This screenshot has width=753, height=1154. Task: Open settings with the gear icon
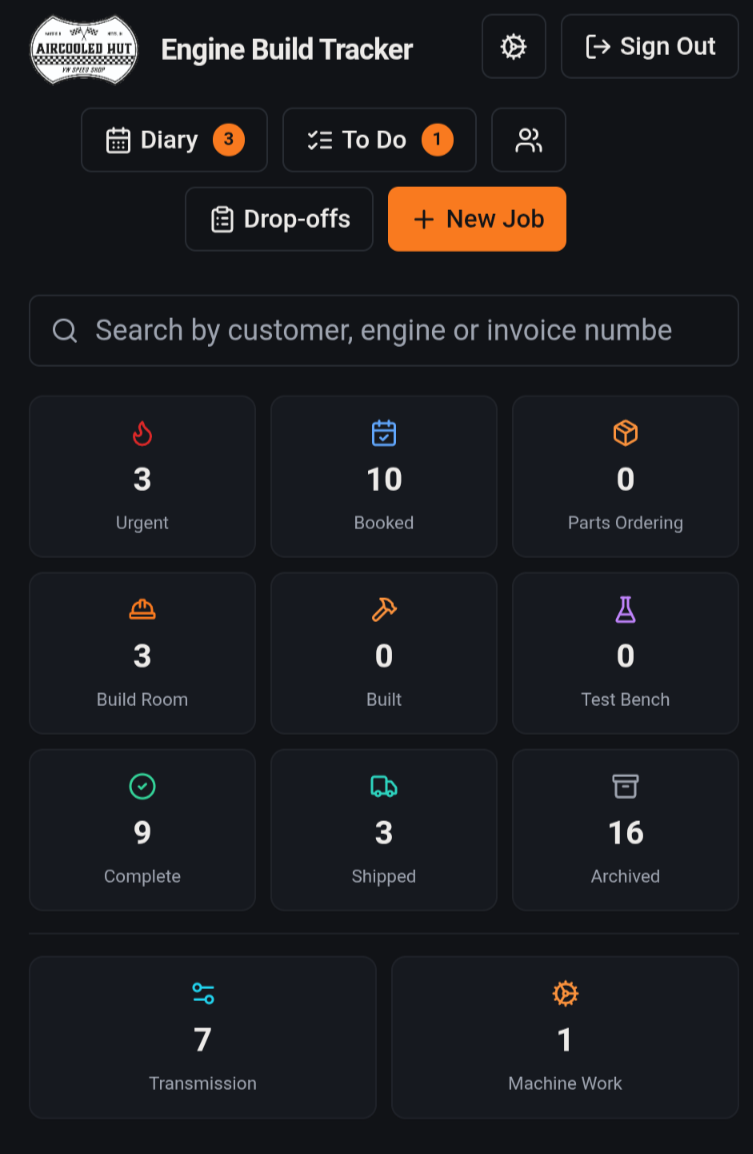pos(514,46)
